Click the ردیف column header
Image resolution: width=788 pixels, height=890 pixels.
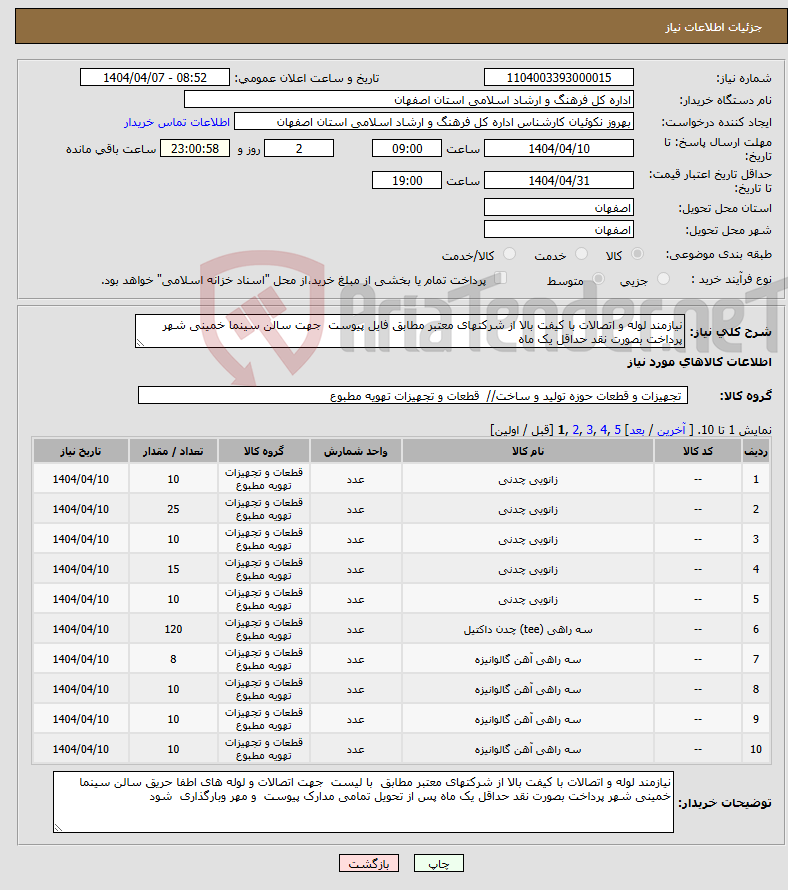coord(756,451)
